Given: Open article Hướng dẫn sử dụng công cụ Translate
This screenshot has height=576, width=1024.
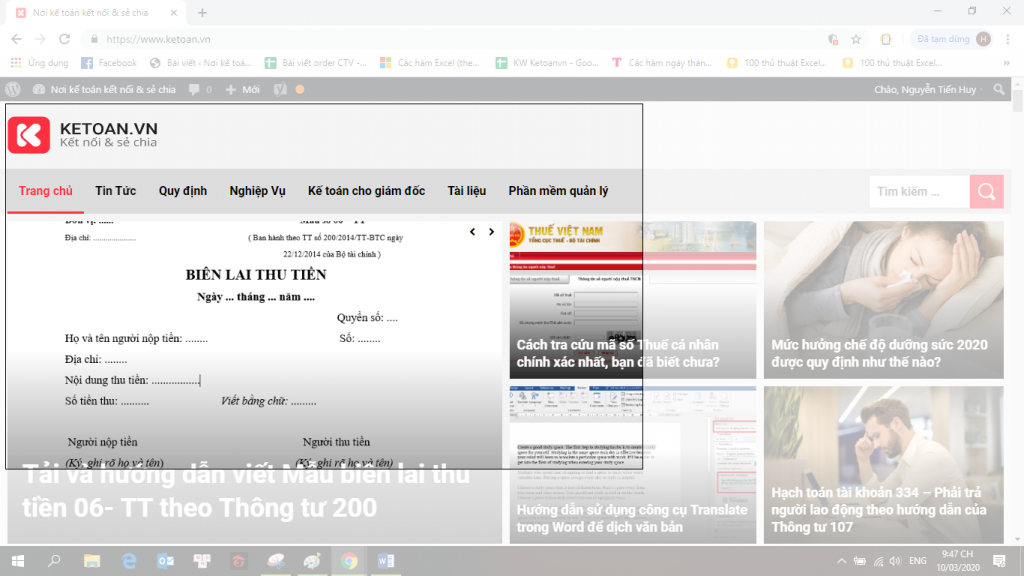Looking at the screenshot, I should [632, 519].
